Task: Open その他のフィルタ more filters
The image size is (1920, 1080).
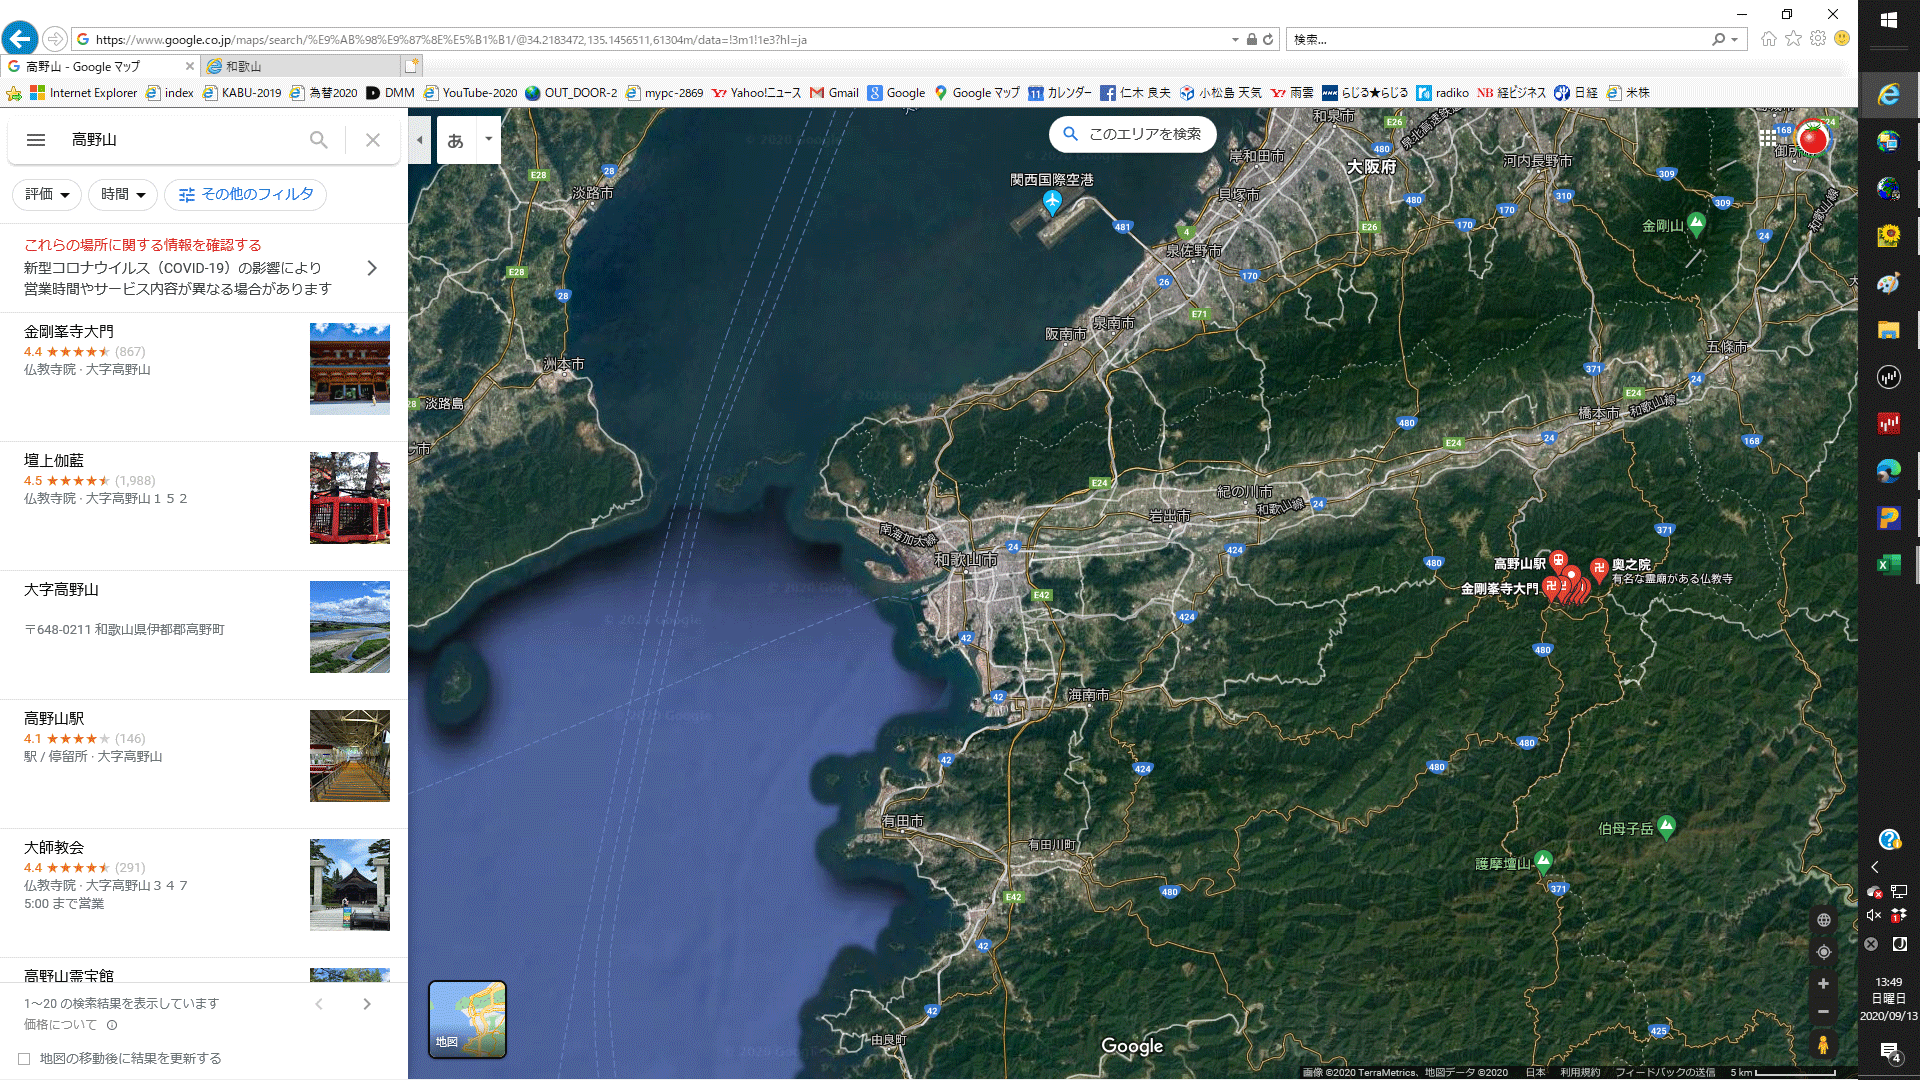Action: pos(245,194)
